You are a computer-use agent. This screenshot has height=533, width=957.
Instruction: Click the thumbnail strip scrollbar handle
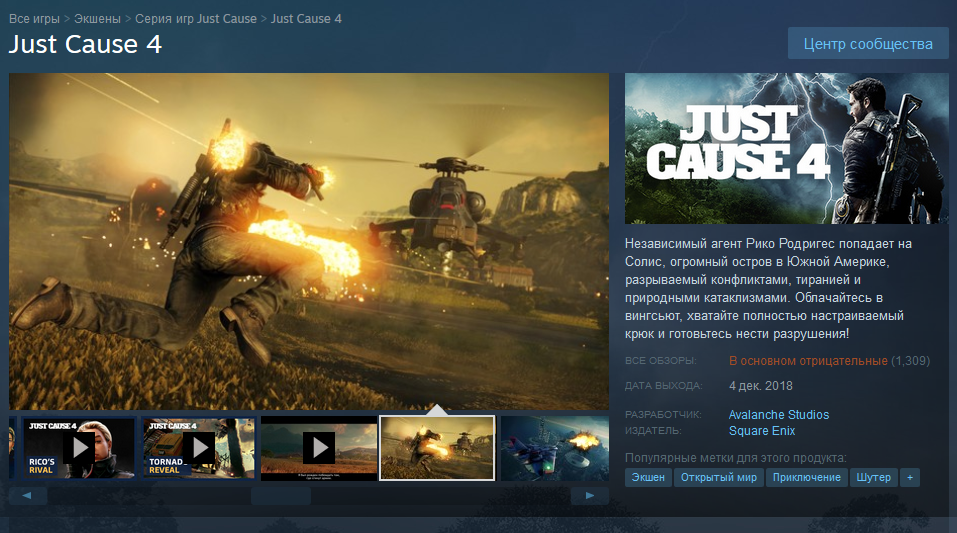click(x=281, y=496)
